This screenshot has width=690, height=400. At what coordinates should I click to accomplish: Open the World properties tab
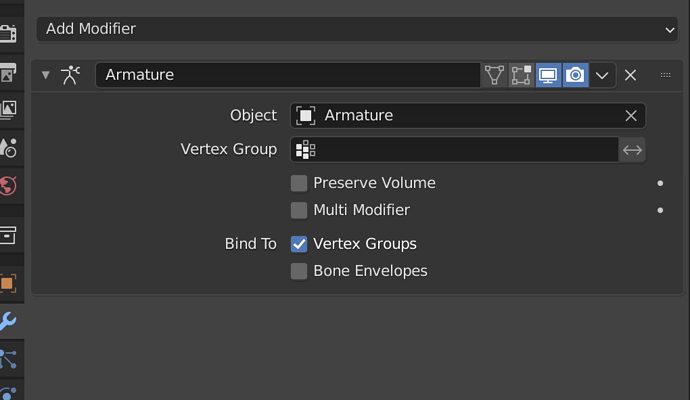(x=8, y=186)
